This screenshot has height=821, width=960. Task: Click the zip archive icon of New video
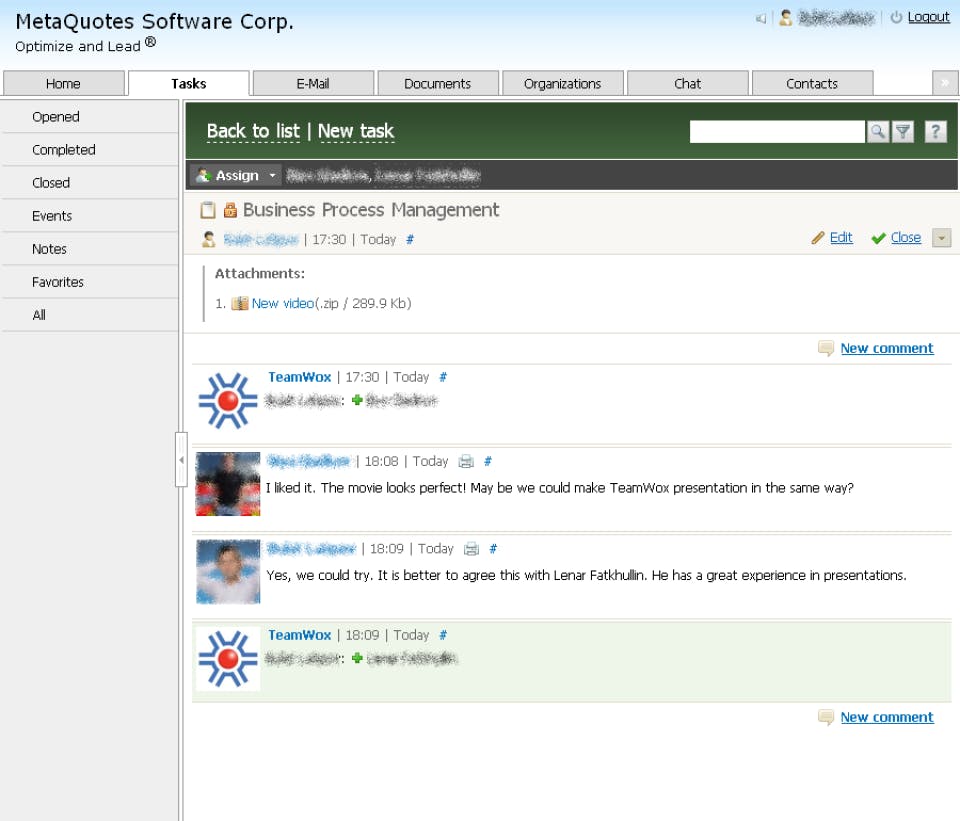239,303
